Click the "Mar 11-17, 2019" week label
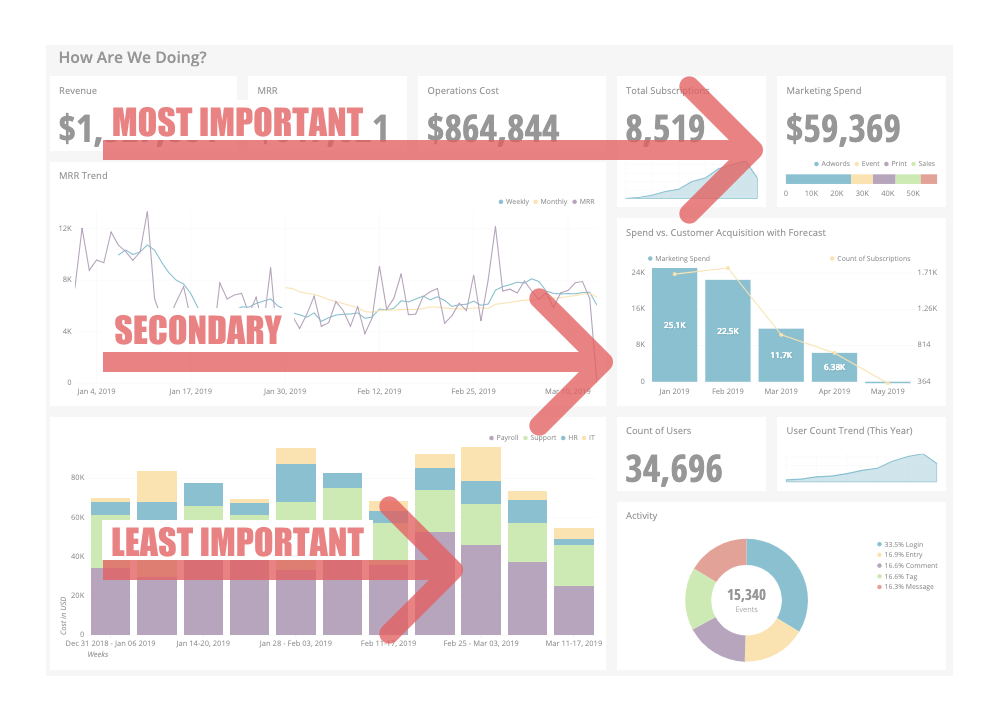The height and width of the screenshot is (720, 1000). (573, 643)
